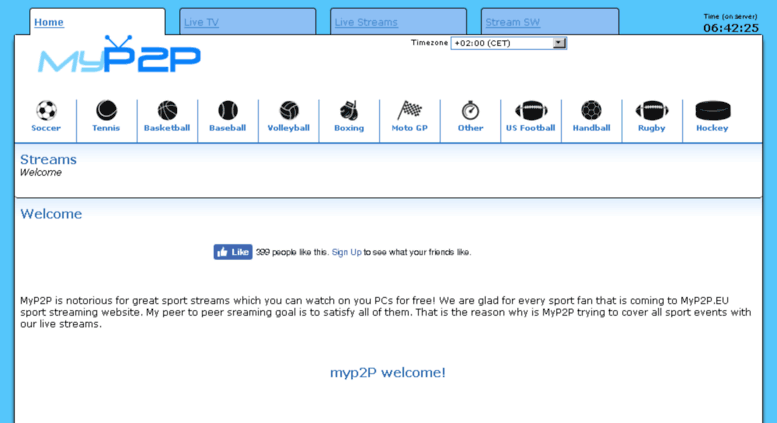This screenshot has width=777, height=423.
Task: Open the Hockey text link
Action: click(712, 128)
